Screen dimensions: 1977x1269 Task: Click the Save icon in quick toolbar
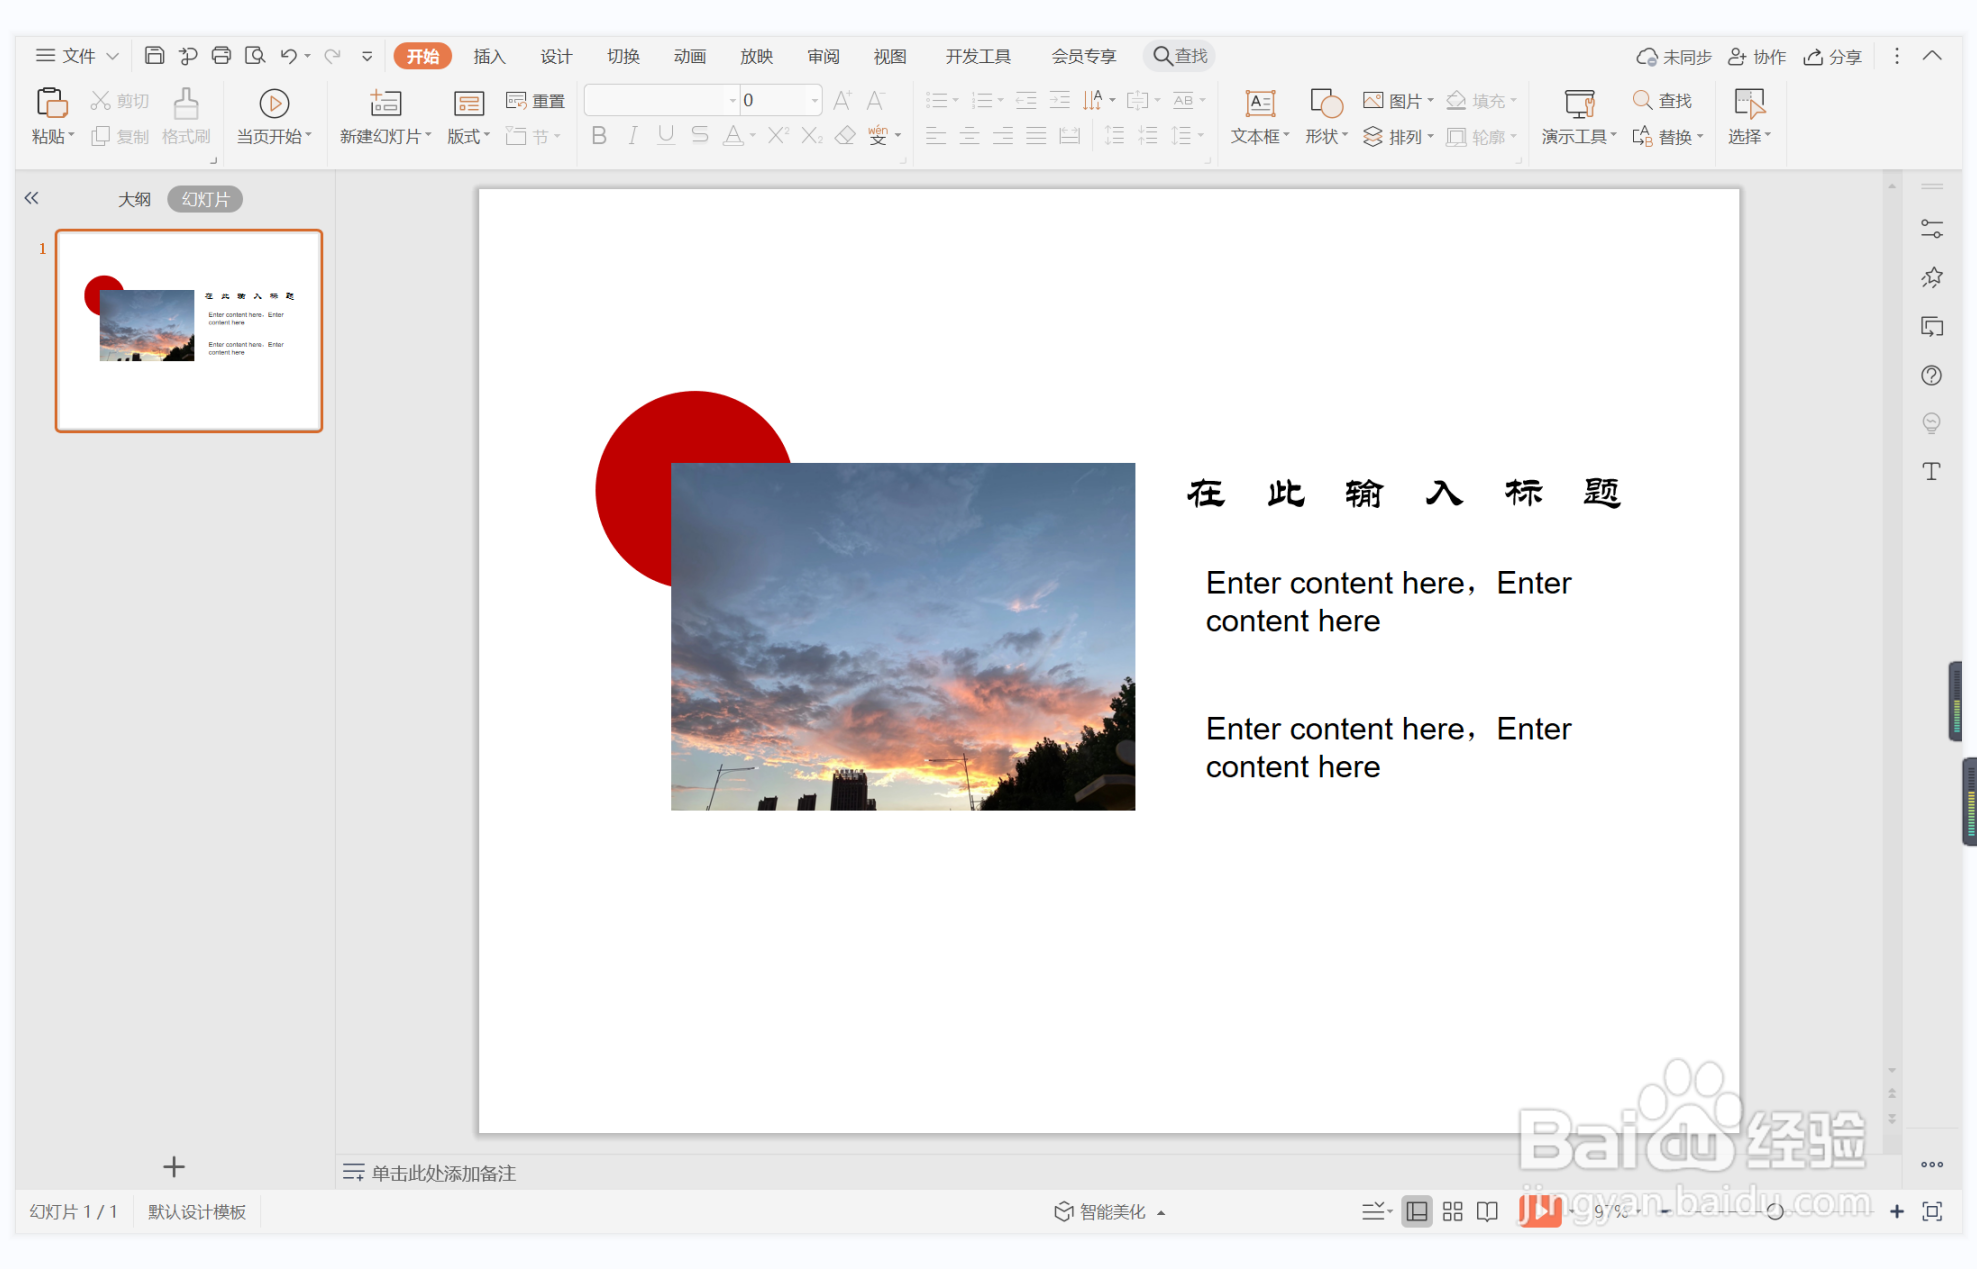154,56
